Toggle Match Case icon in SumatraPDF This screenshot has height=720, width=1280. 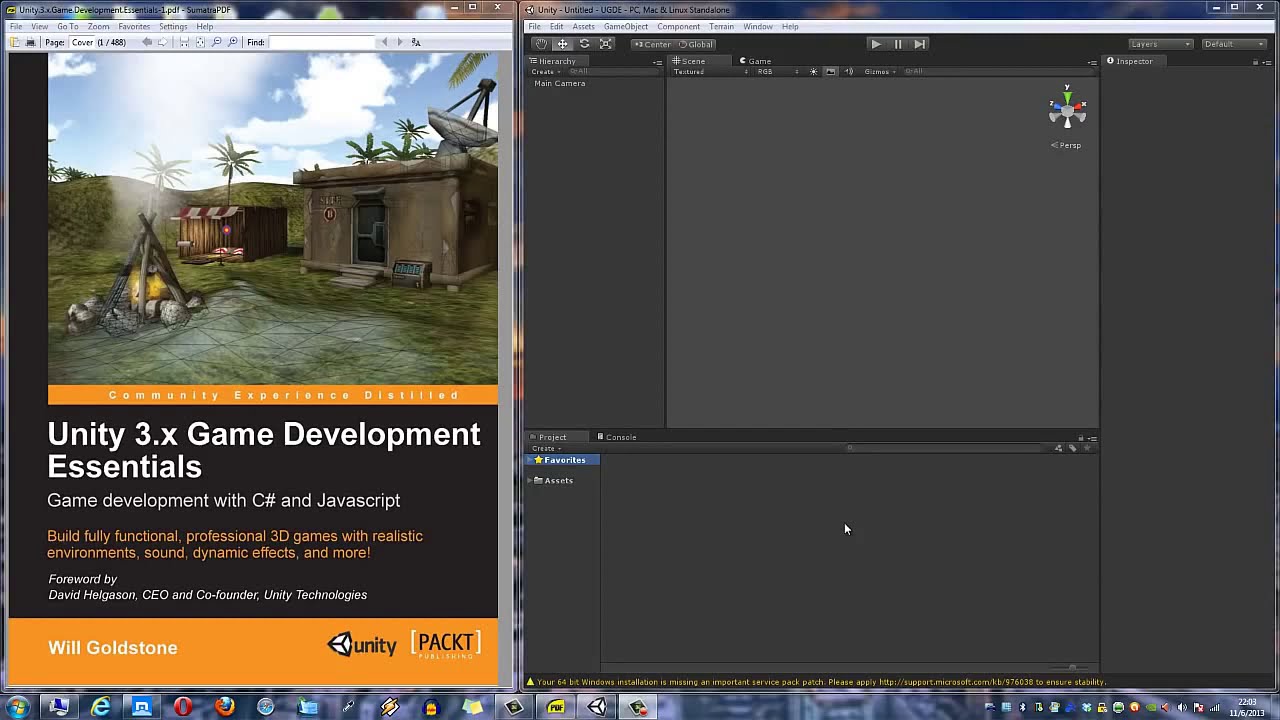tap(416, 42)
